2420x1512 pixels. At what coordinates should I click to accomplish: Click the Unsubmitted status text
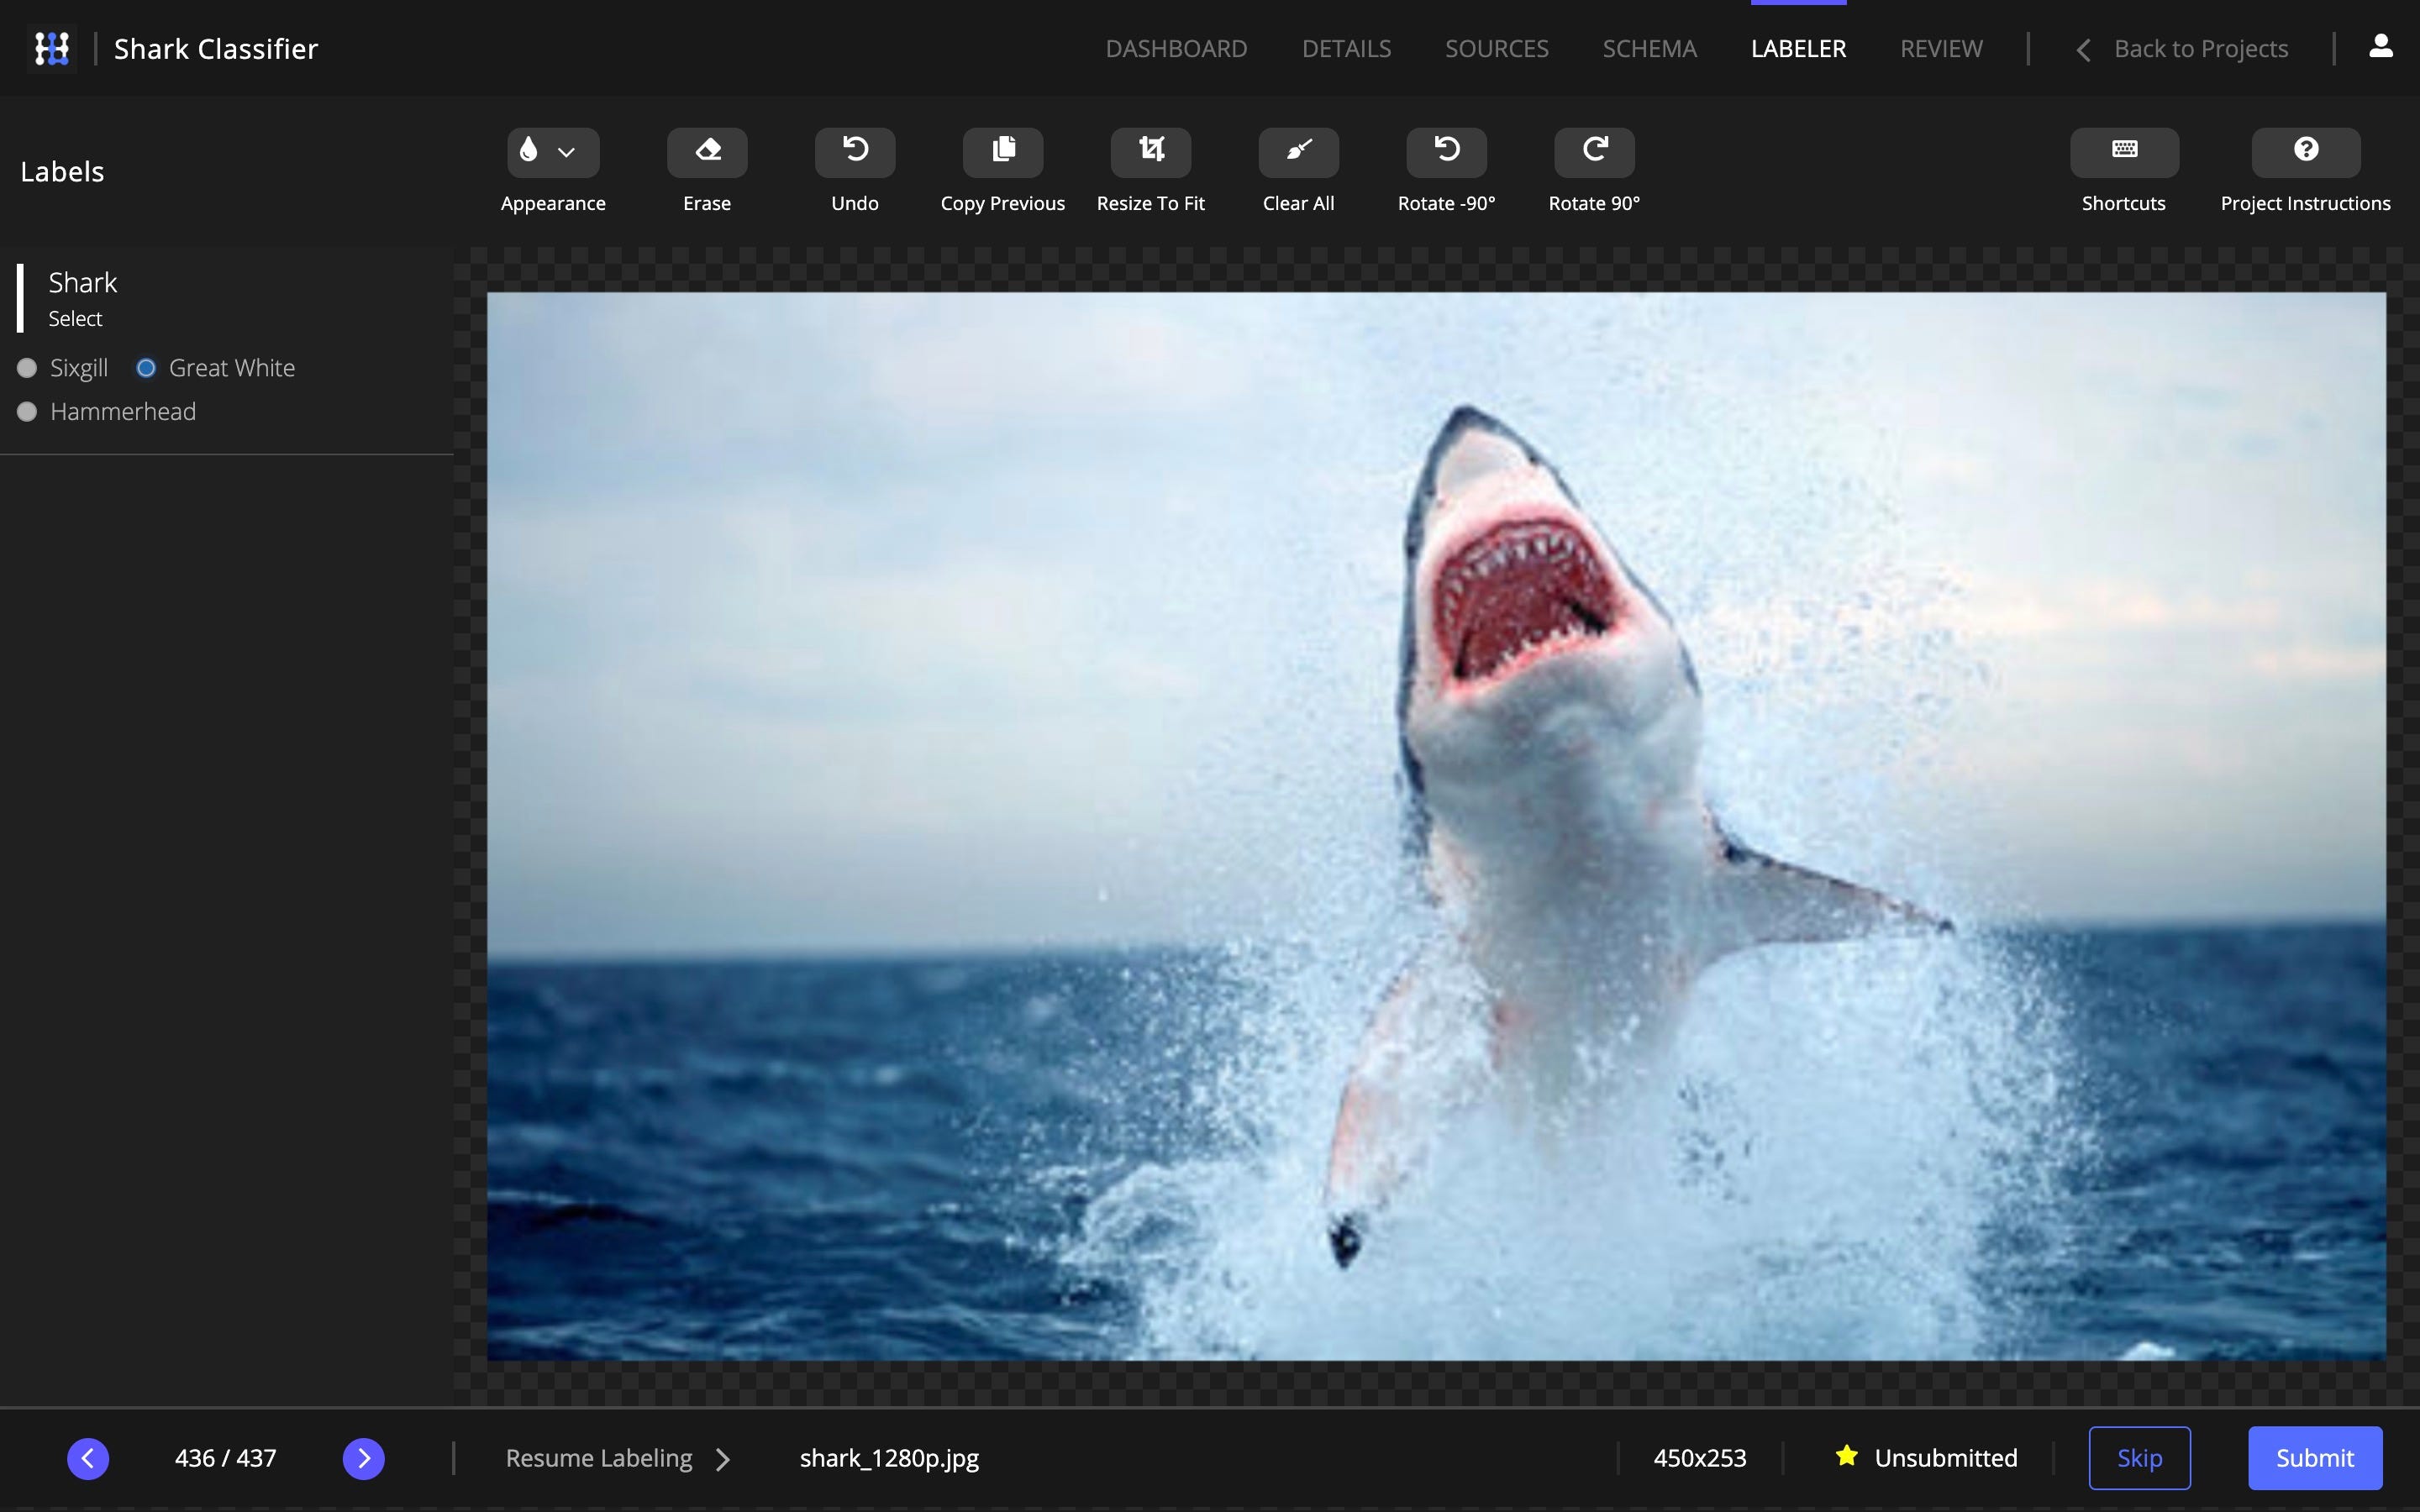click(x=1945, y=1458)
